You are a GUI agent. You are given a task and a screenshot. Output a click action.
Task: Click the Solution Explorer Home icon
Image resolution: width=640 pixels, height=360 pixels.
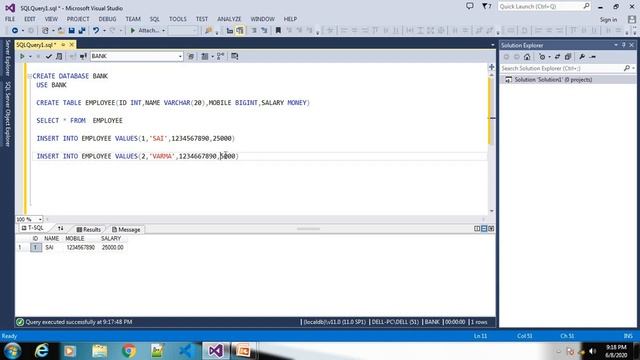tap(527, 57)
